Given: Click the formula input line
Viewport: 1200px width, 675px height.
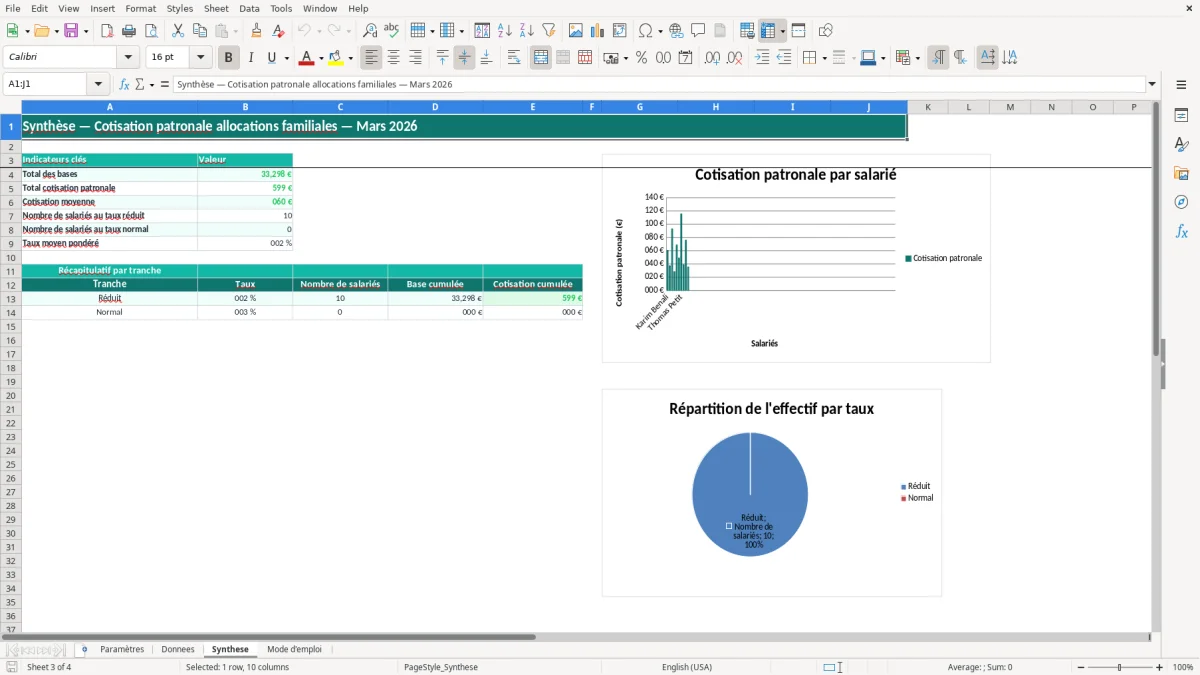Looking at the screenshot, I should pyautogui.click(x=658, y=85).
